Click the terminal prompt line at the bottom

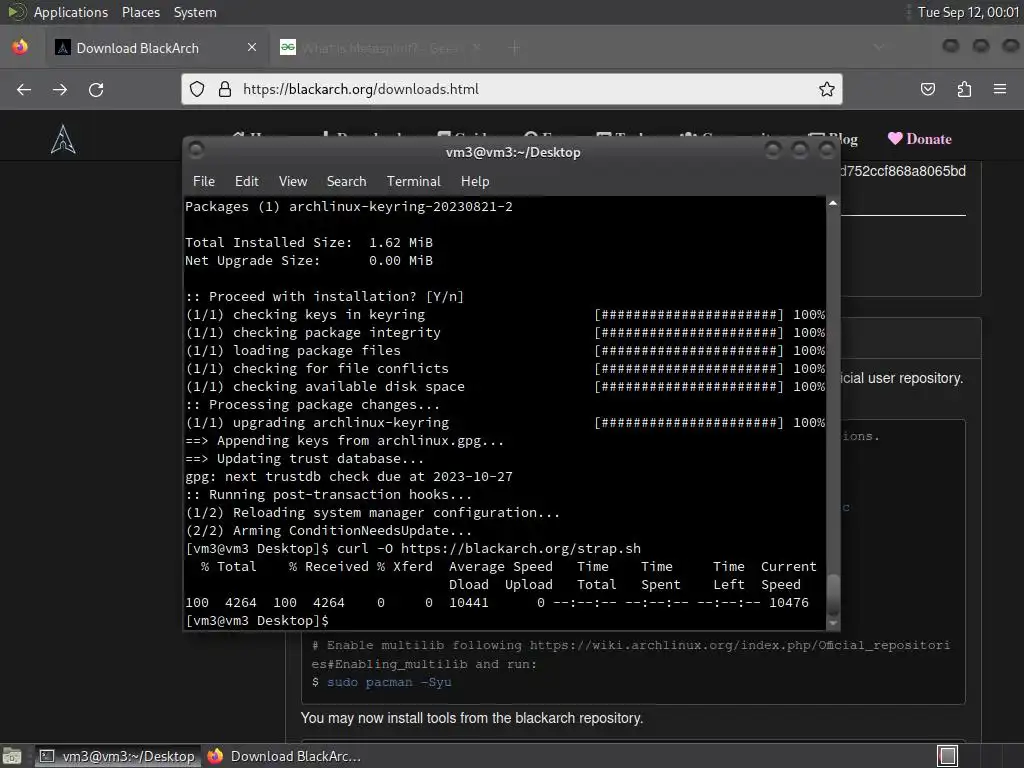click(257, 620)
